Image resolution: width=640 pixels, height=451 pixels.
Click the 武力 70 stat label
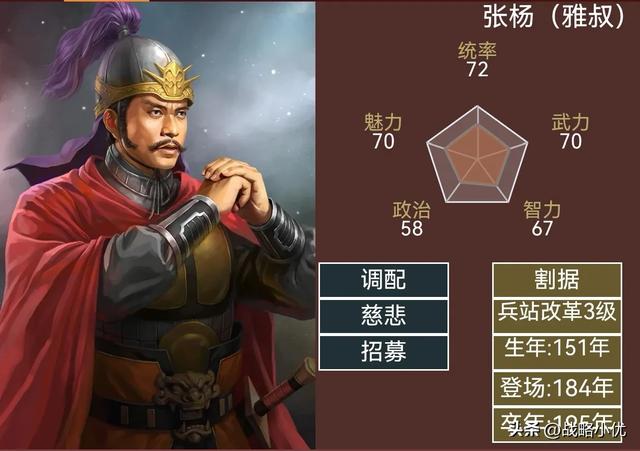click(570, 131)
